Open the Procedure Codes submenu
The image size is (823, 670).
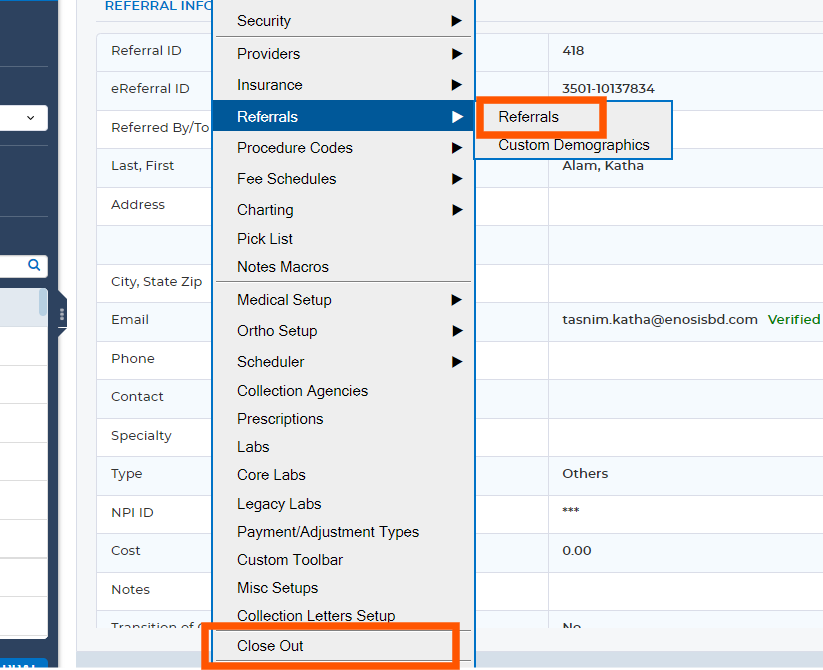[343, 148]
